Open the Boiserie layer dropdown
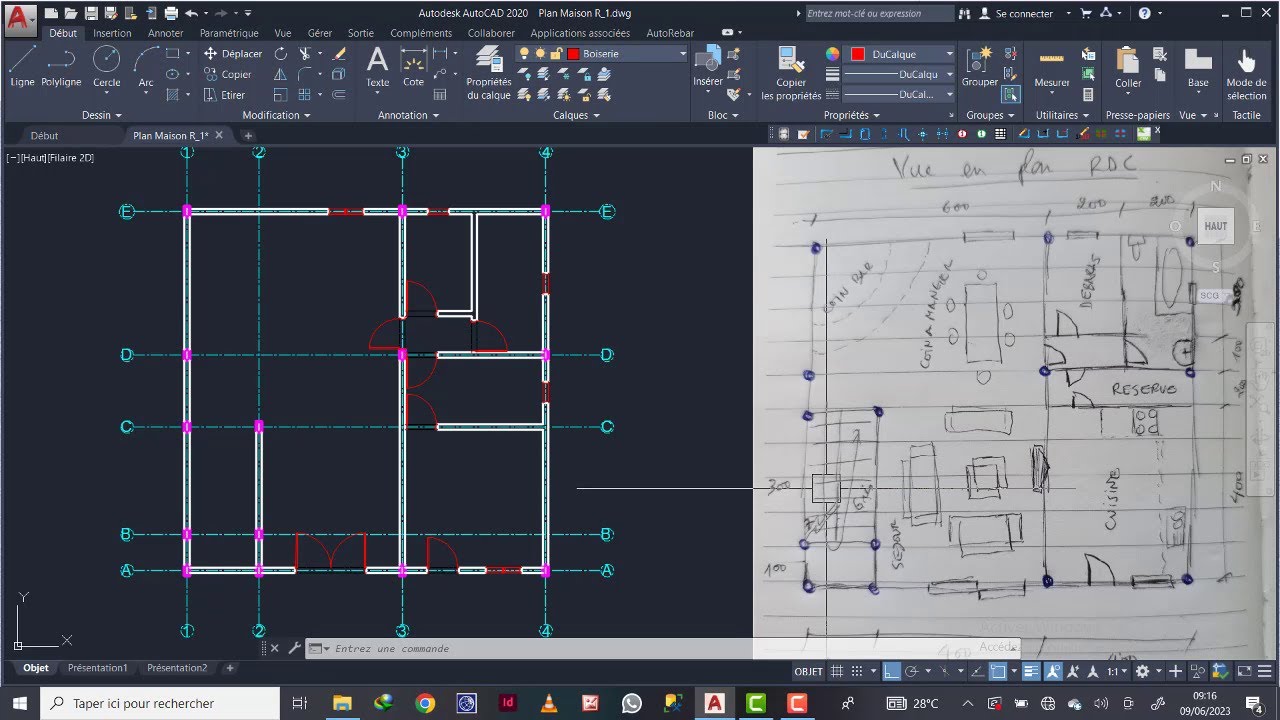The height and width of the screenshot is (720, 1280). [x=682, y=54]
